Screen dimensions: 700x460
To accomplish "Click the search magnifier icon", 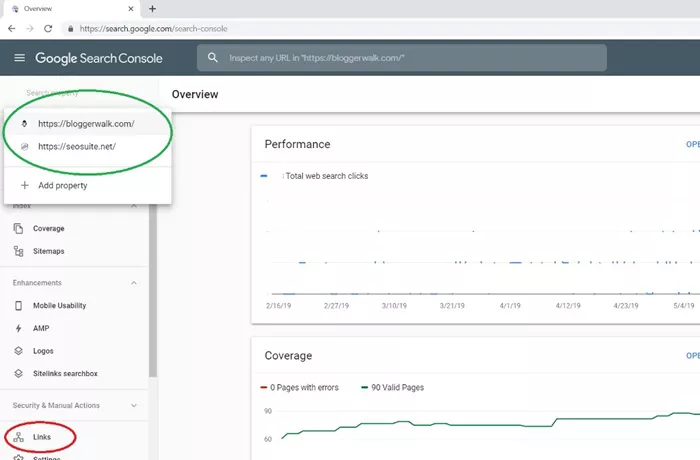I will coord(212,58).
